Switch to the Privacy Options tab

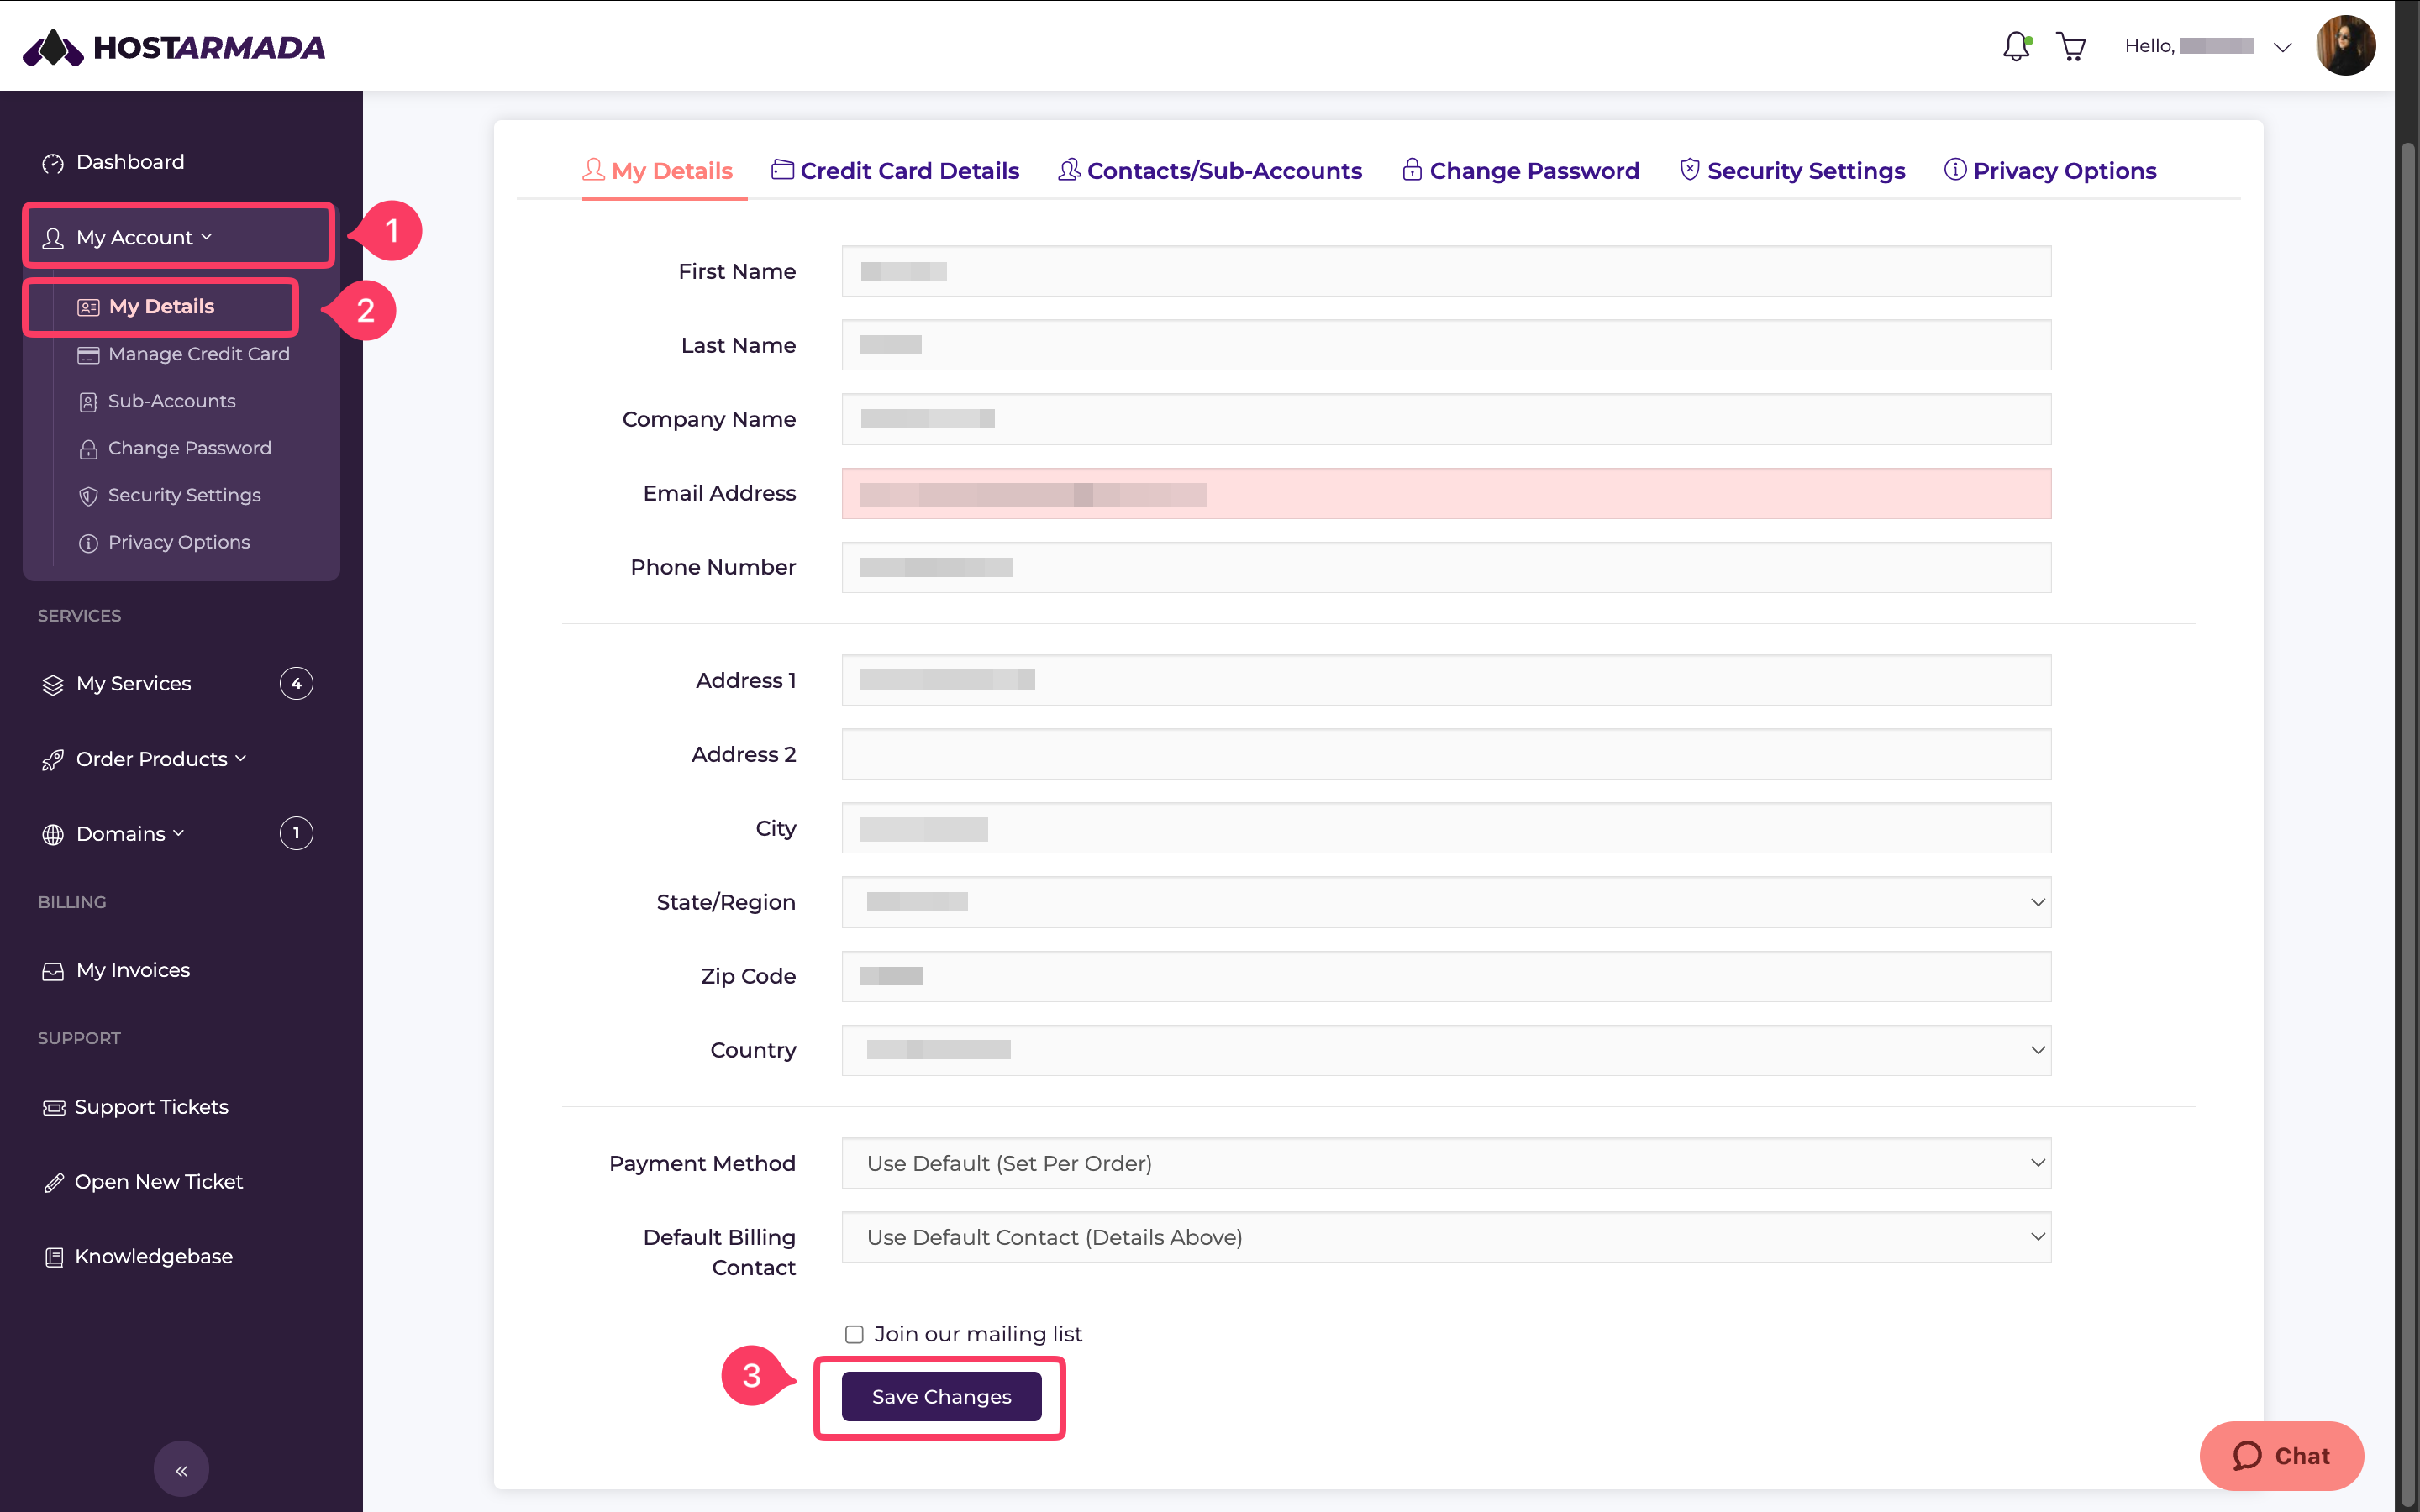pos(2050,171)
